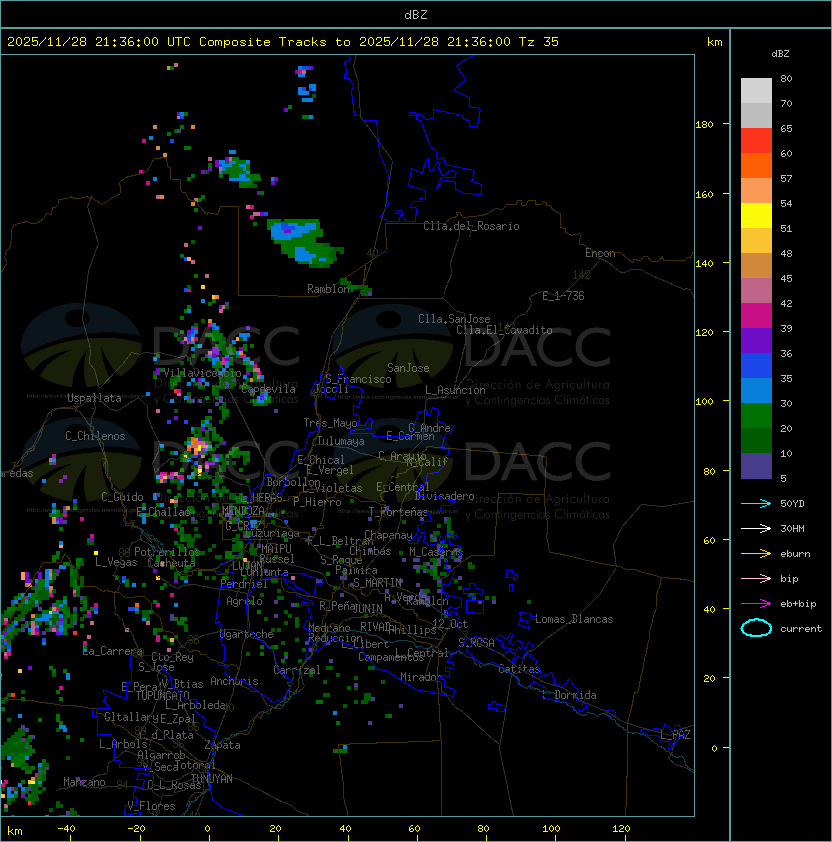This screenshot has width=832, height=842.
Task: Click the 'V_Flores' map label
Action: pos(151,806)
